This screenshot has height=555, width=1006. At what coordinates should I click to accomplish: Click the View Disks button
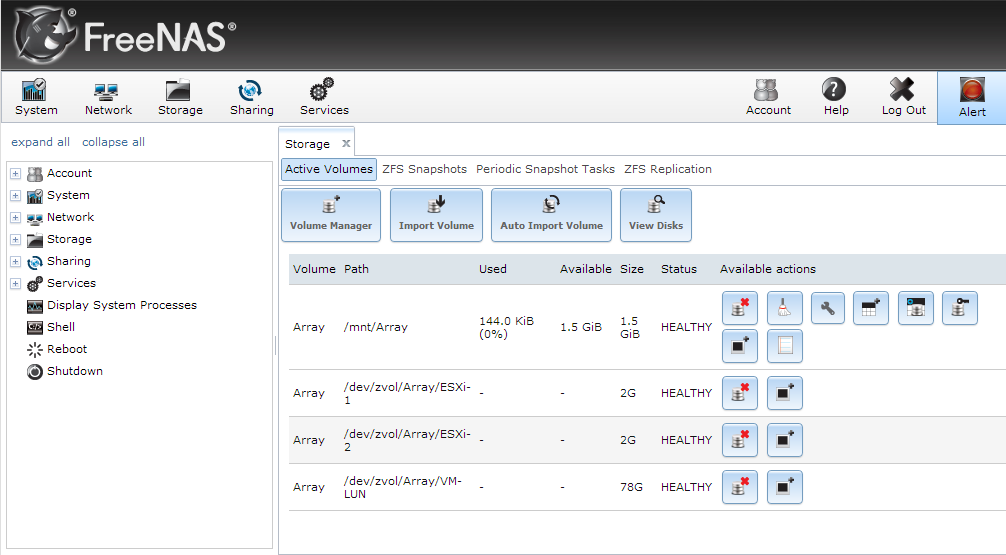click(x=656, y=215)
